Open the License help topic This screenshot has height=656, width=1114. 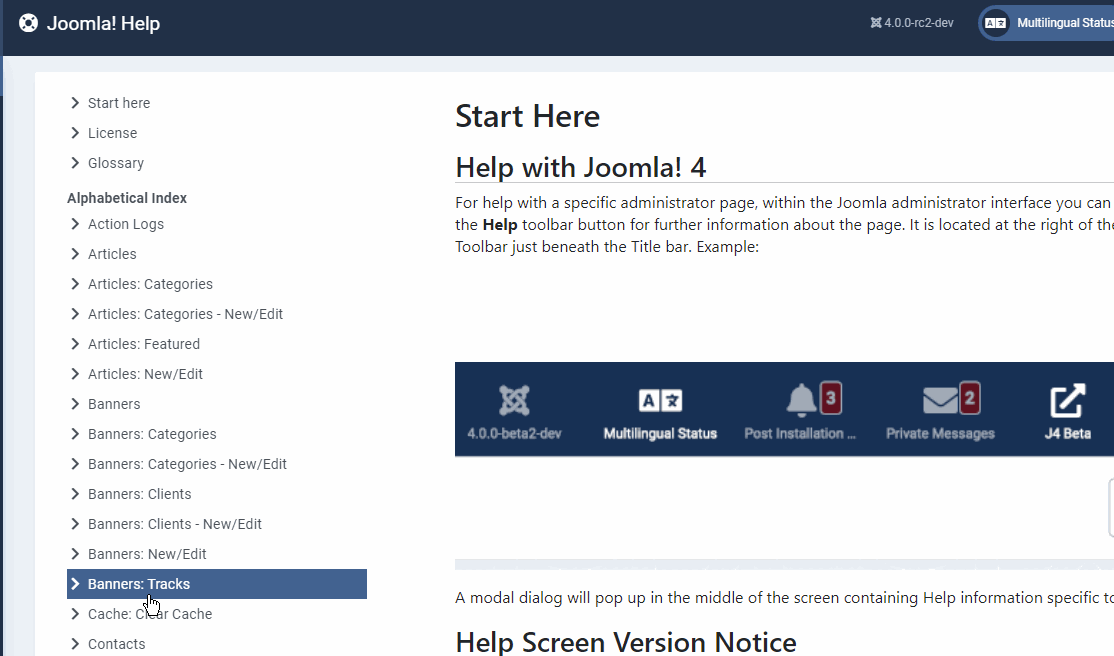[x=112, y=133]
